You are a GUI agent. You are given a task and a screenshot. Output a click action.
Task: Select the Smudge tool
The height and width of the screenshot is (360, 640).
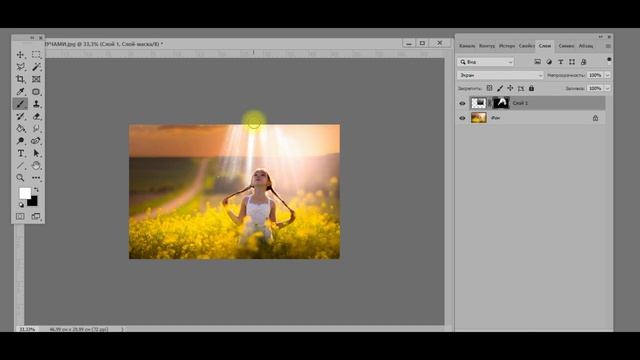[36, 129]
